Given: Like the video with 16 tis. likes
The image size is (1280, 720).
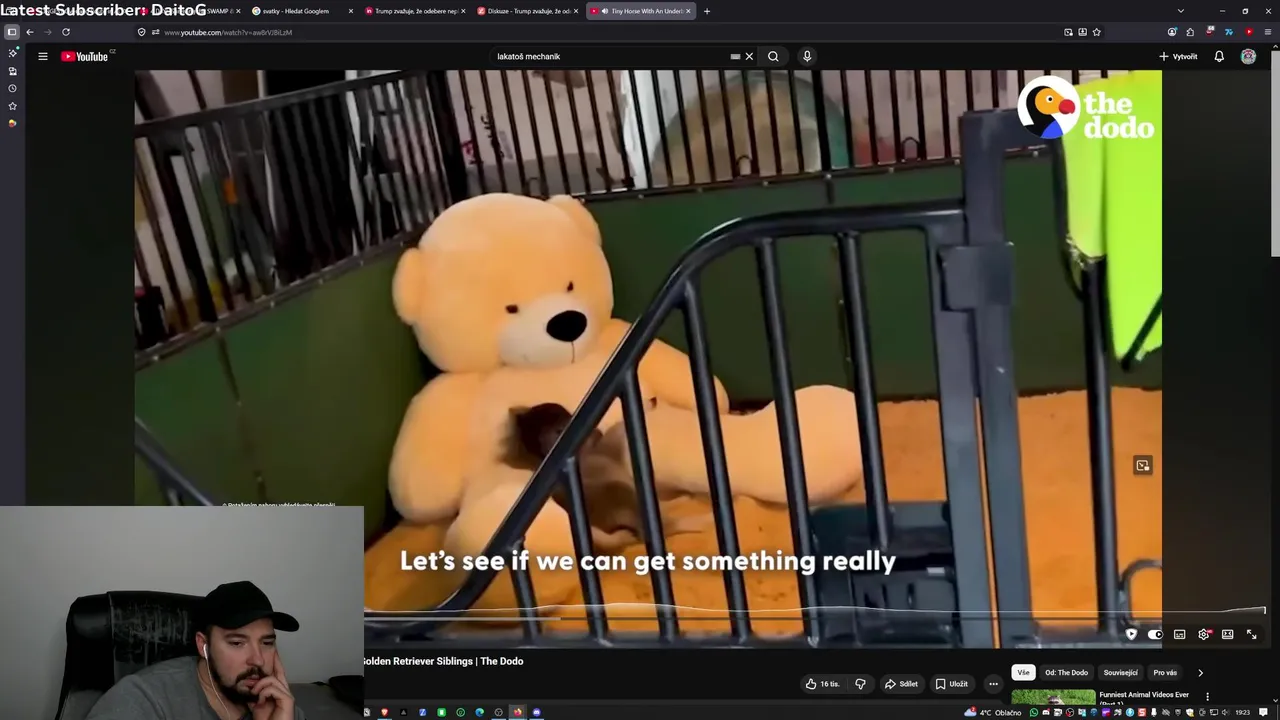Looking at the screenshot, I should pyautogui.click(x=823, y=684).
